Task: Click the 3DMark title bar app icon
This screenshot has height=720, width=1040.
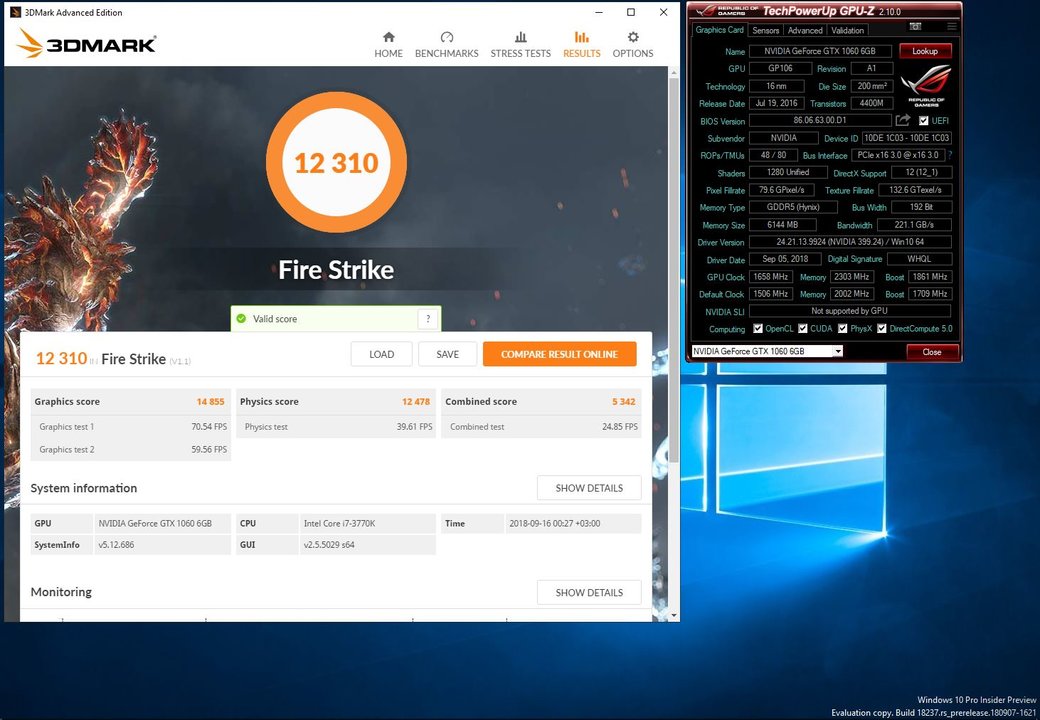Action: [15, 12]
